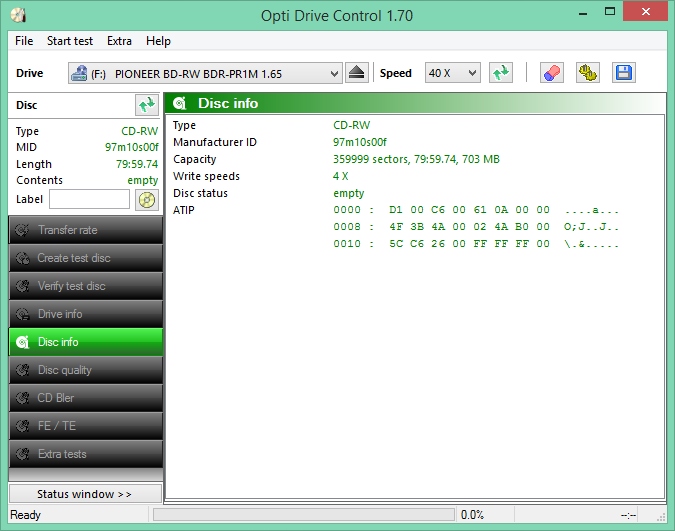Select Create test disc
This screenshot has height=531, width=675.
[x=86, y=258]
